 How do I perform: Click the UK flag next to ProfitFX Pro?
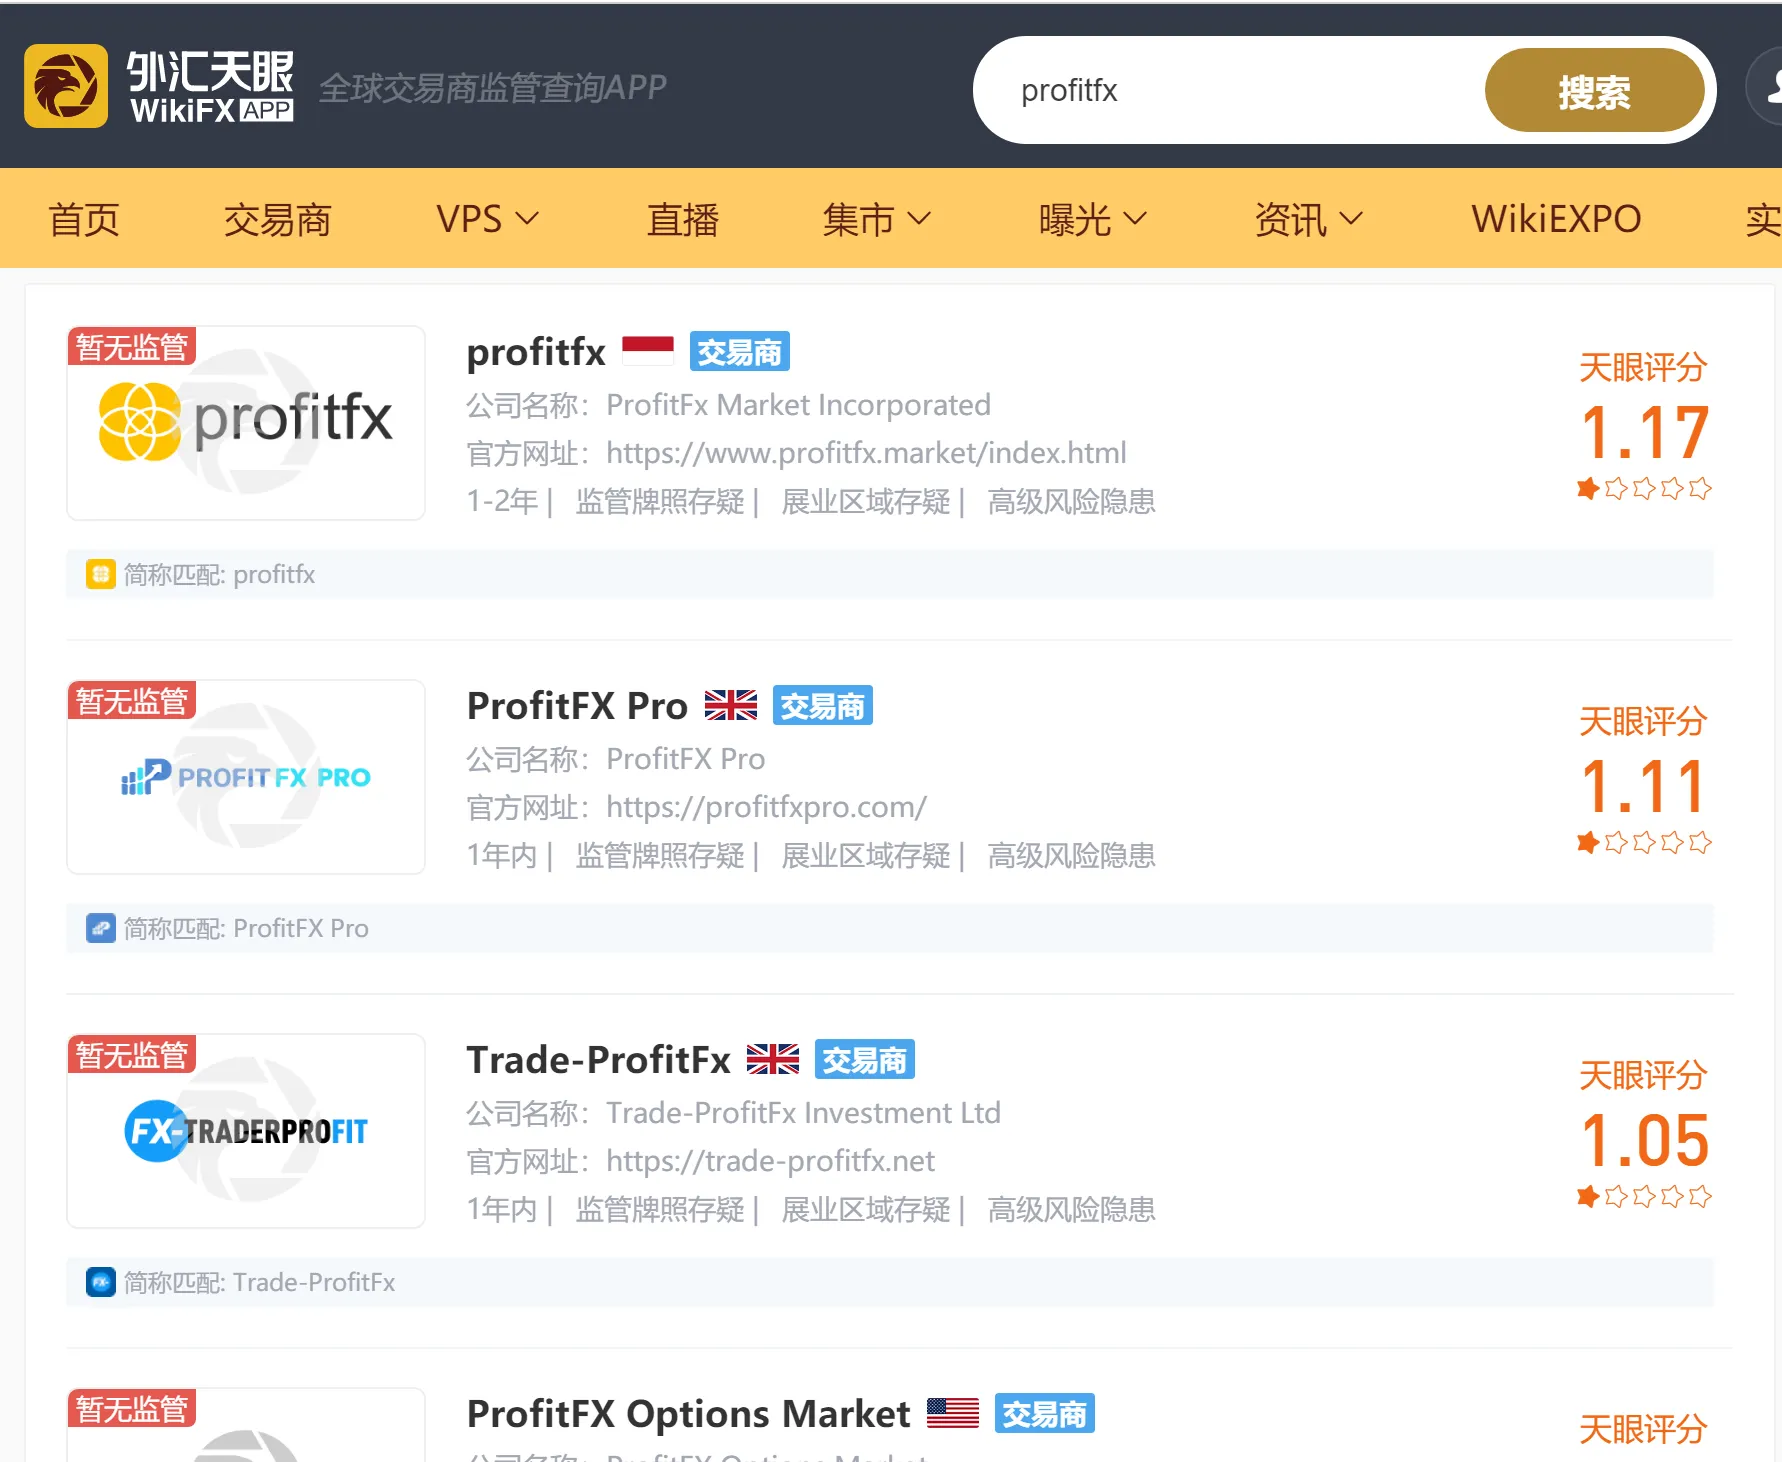pyautogui.click(x=731, y=705)
